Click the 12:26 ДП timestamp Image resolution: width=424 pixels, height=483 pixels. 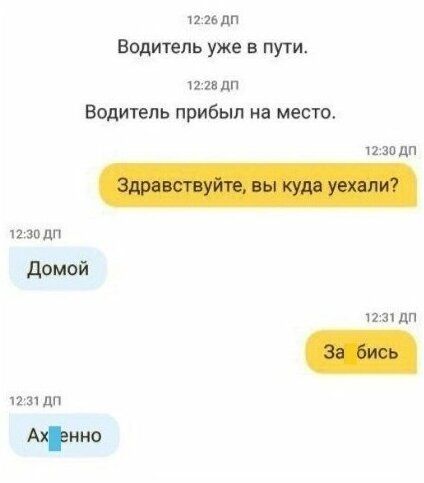(x=213, y=21)
